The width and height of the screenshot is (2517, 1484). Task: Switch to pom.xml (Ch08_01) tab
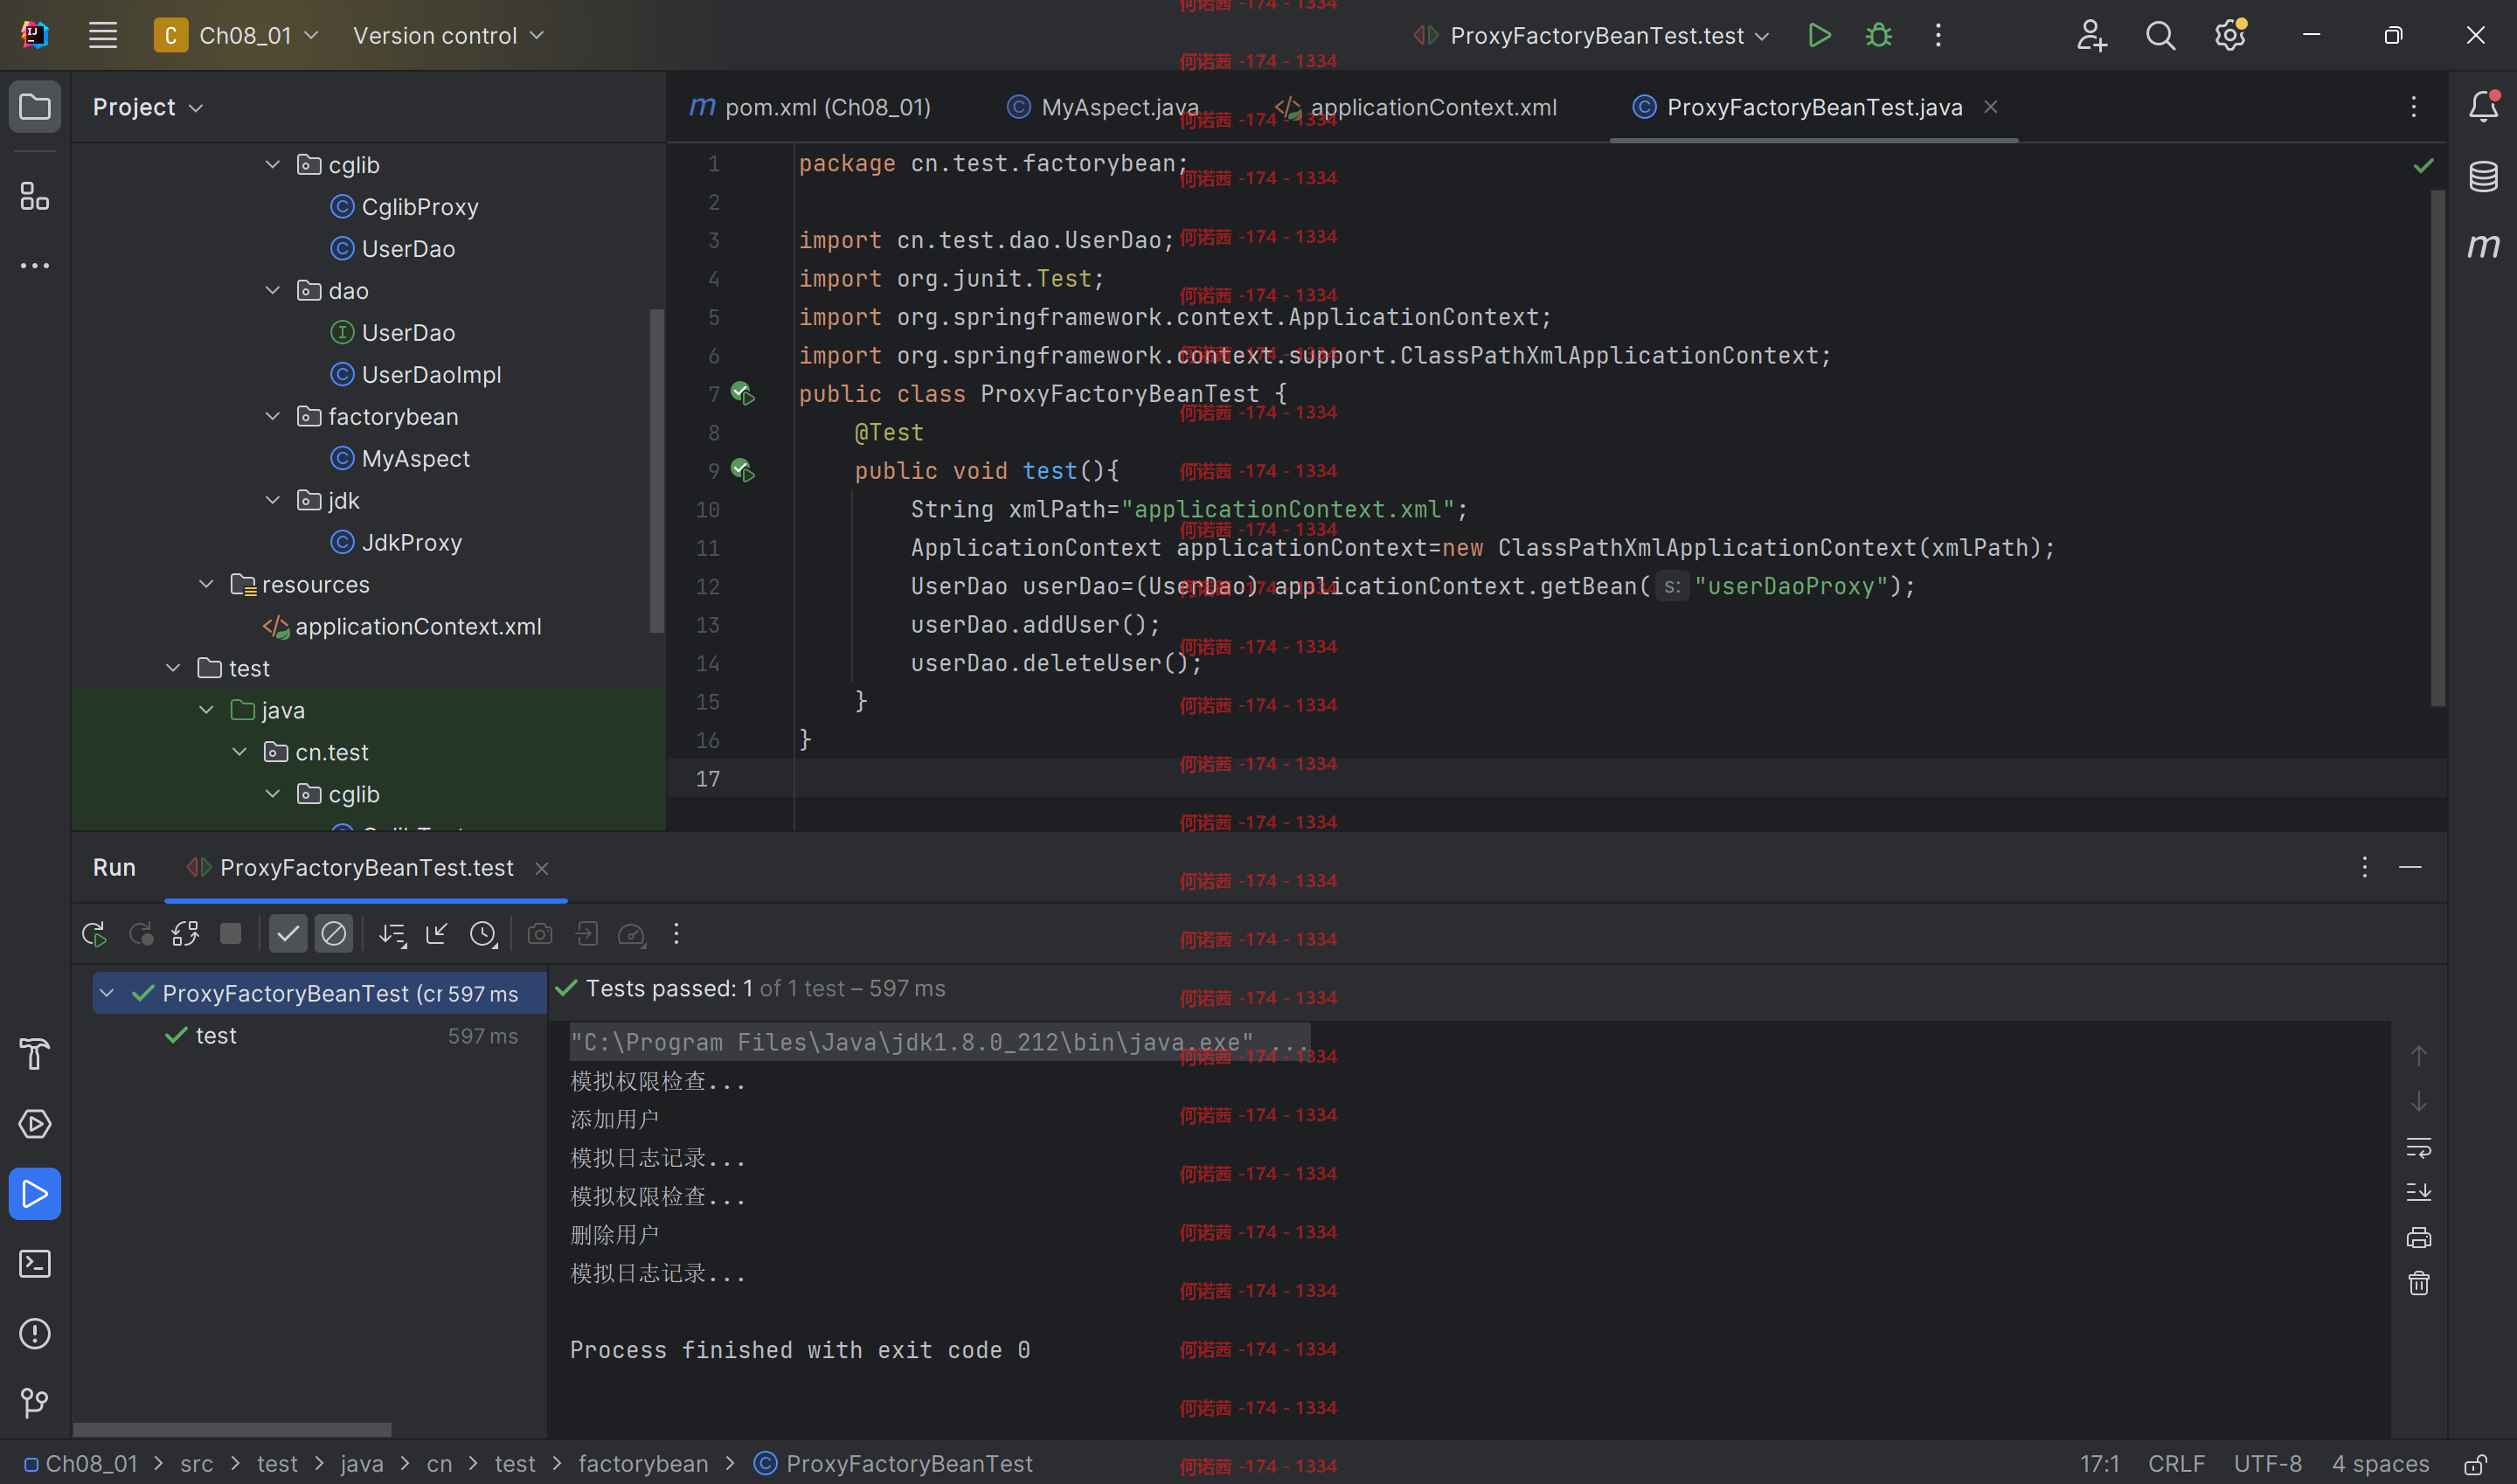810,107
